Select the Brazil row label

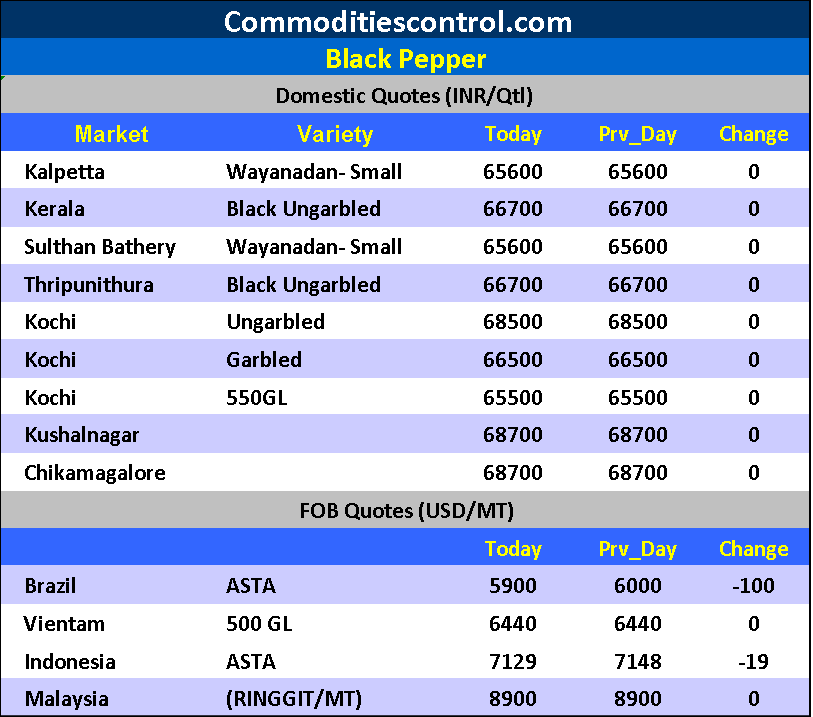[50, 586]
